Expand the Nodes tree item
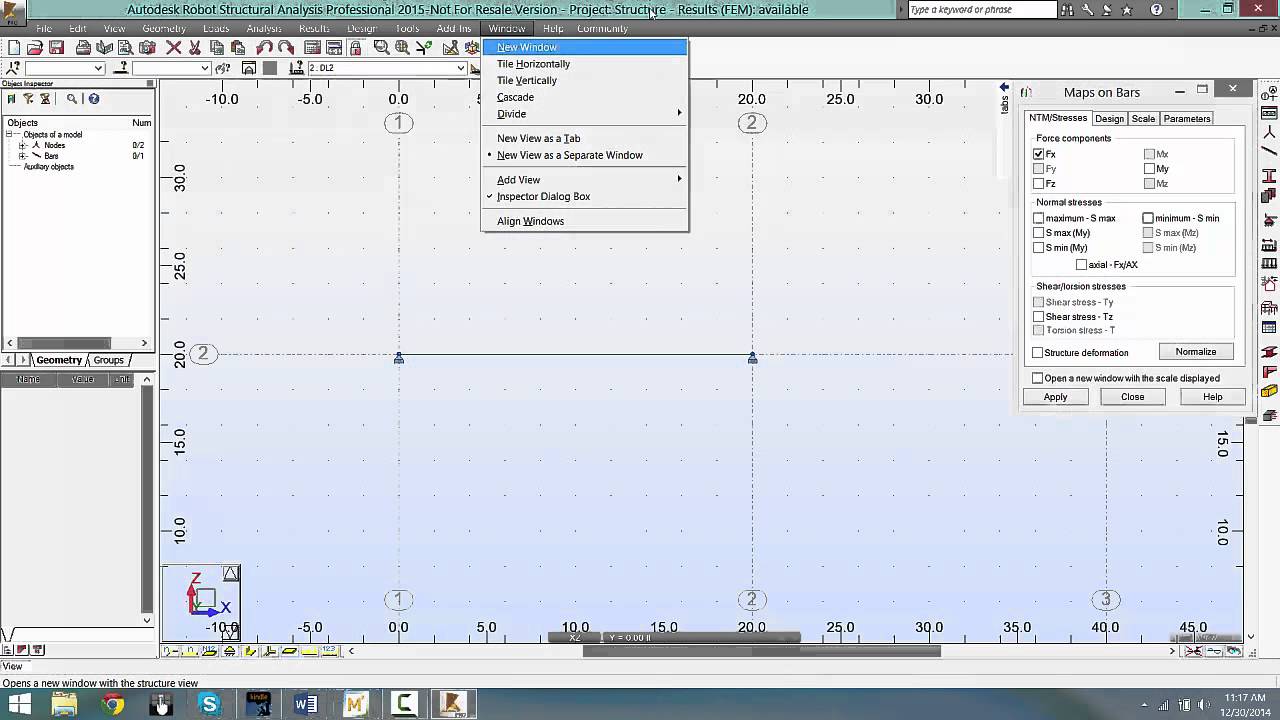This screenshot has height=720, width=1280. pyautogui.click(x=22, y=146)
